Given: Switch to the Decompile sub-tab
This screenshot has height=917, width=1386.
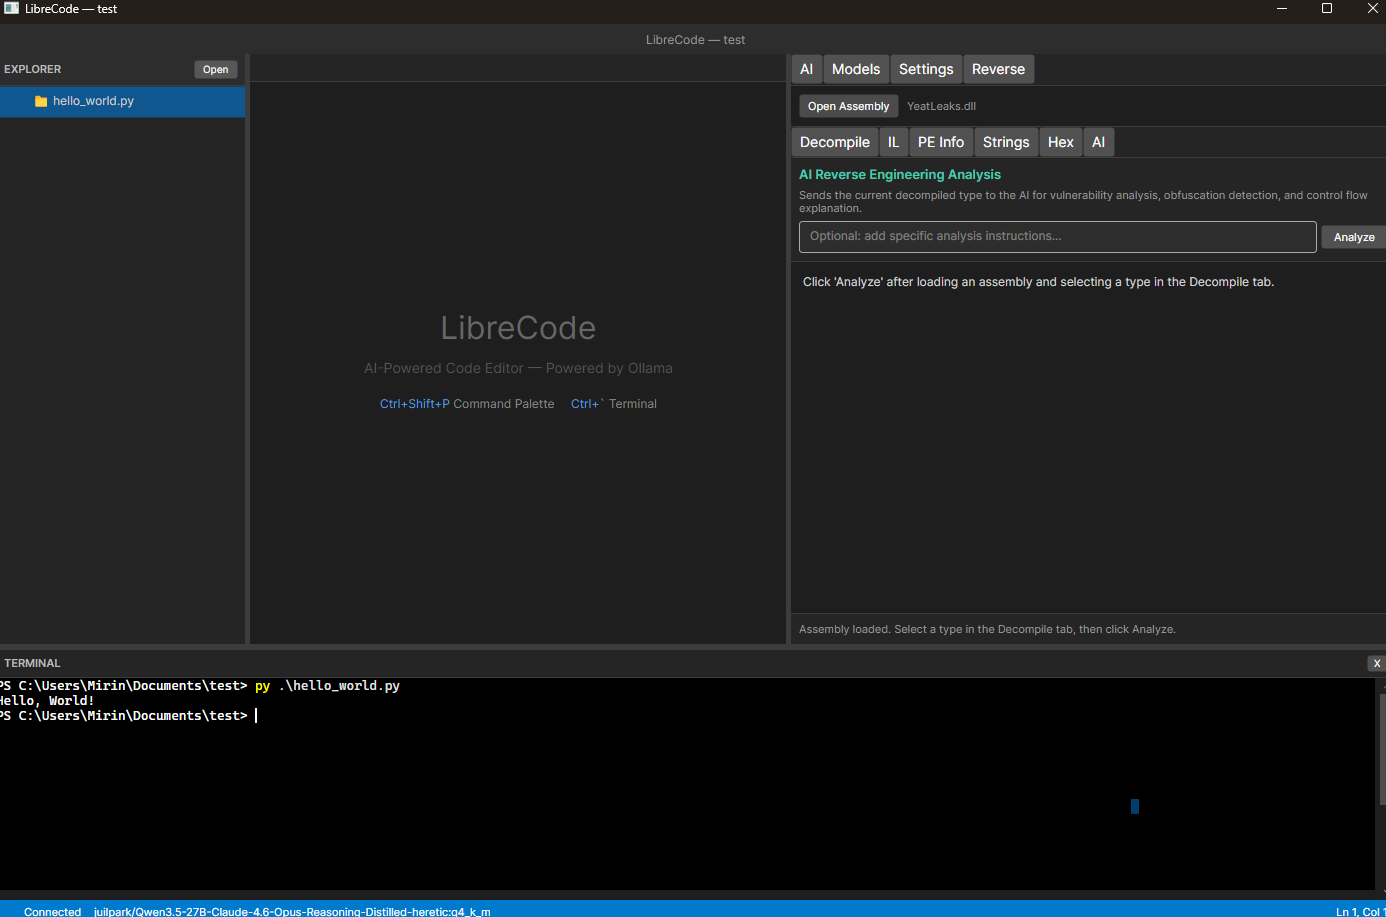Looking at the screenshot, I should [x=835, y=142].
